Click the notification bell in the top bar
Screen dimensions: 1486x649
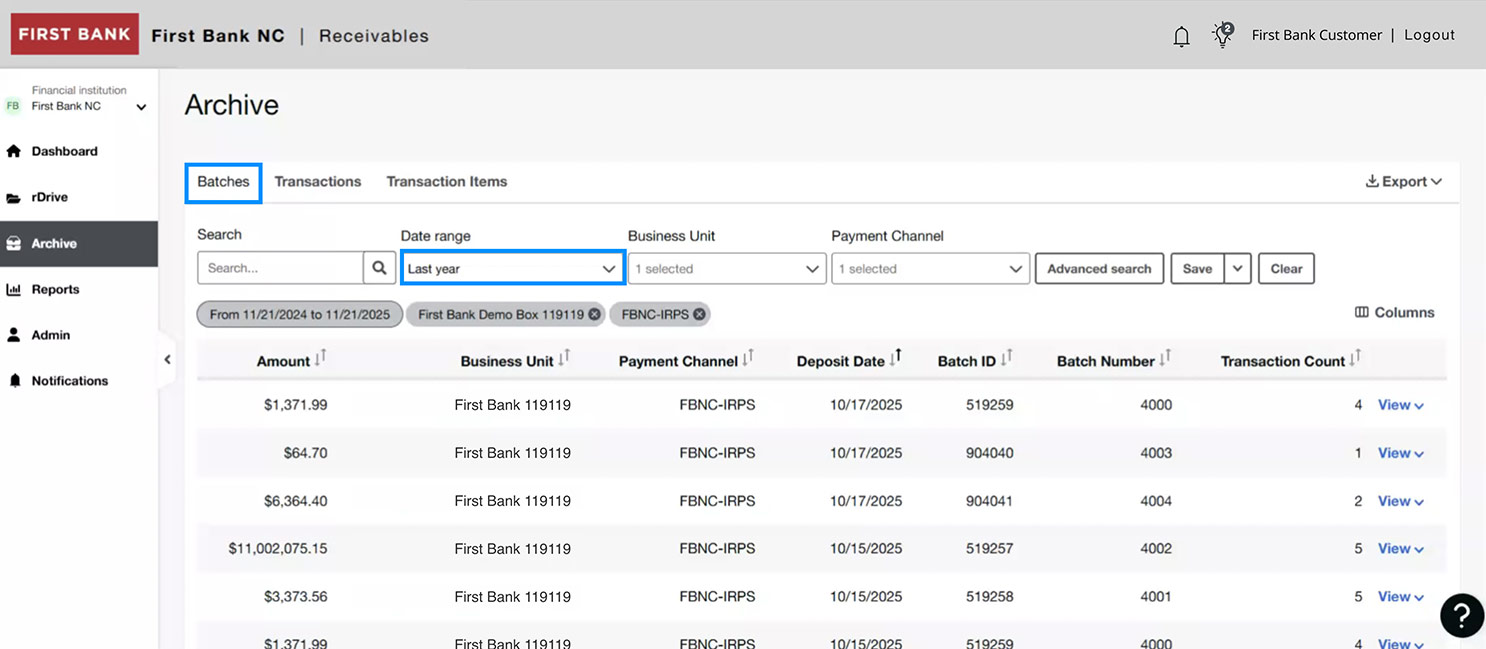(x=1181, y=35)
